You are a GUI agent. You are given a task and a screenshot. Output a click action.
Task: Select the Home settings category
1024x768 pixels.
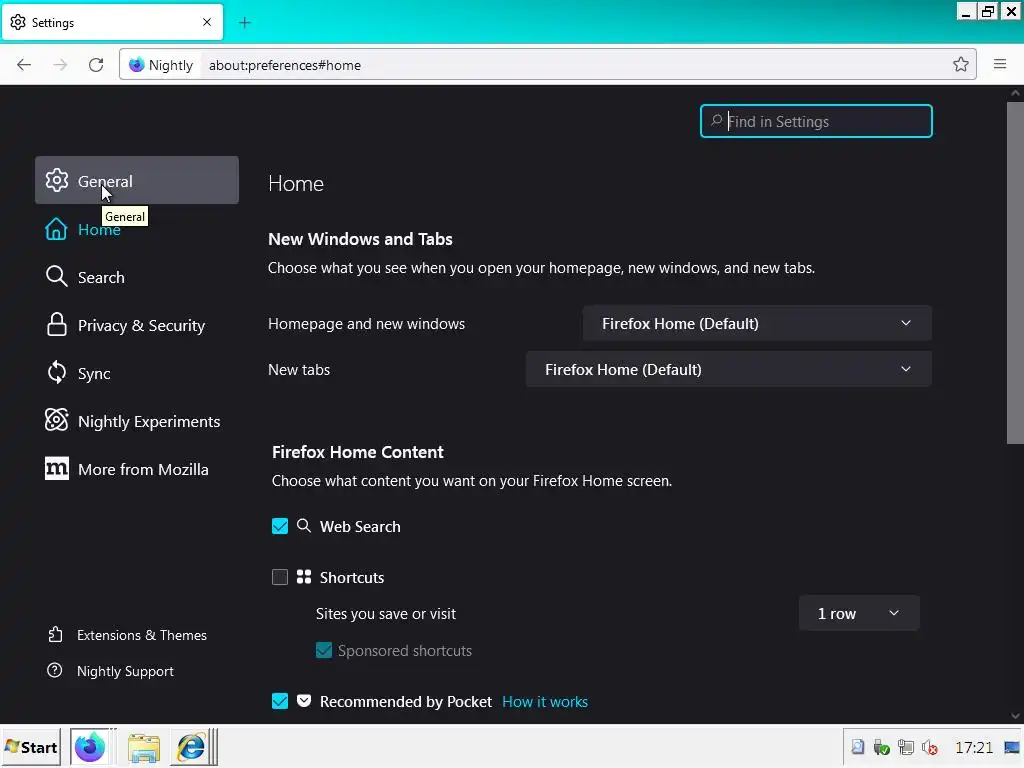[x=136, y=229]
